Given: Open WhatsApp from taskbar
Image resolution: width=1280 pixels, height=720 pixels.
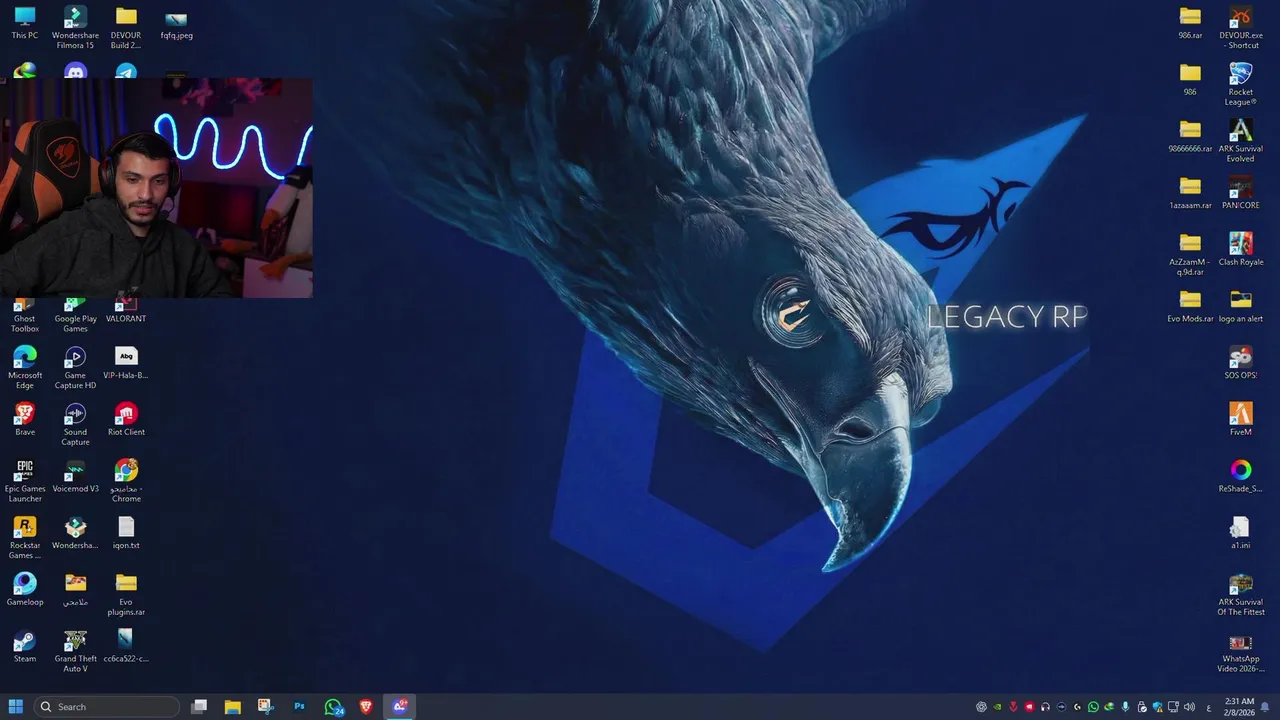Looking at the screenshot, I should [x=334, y=707].
